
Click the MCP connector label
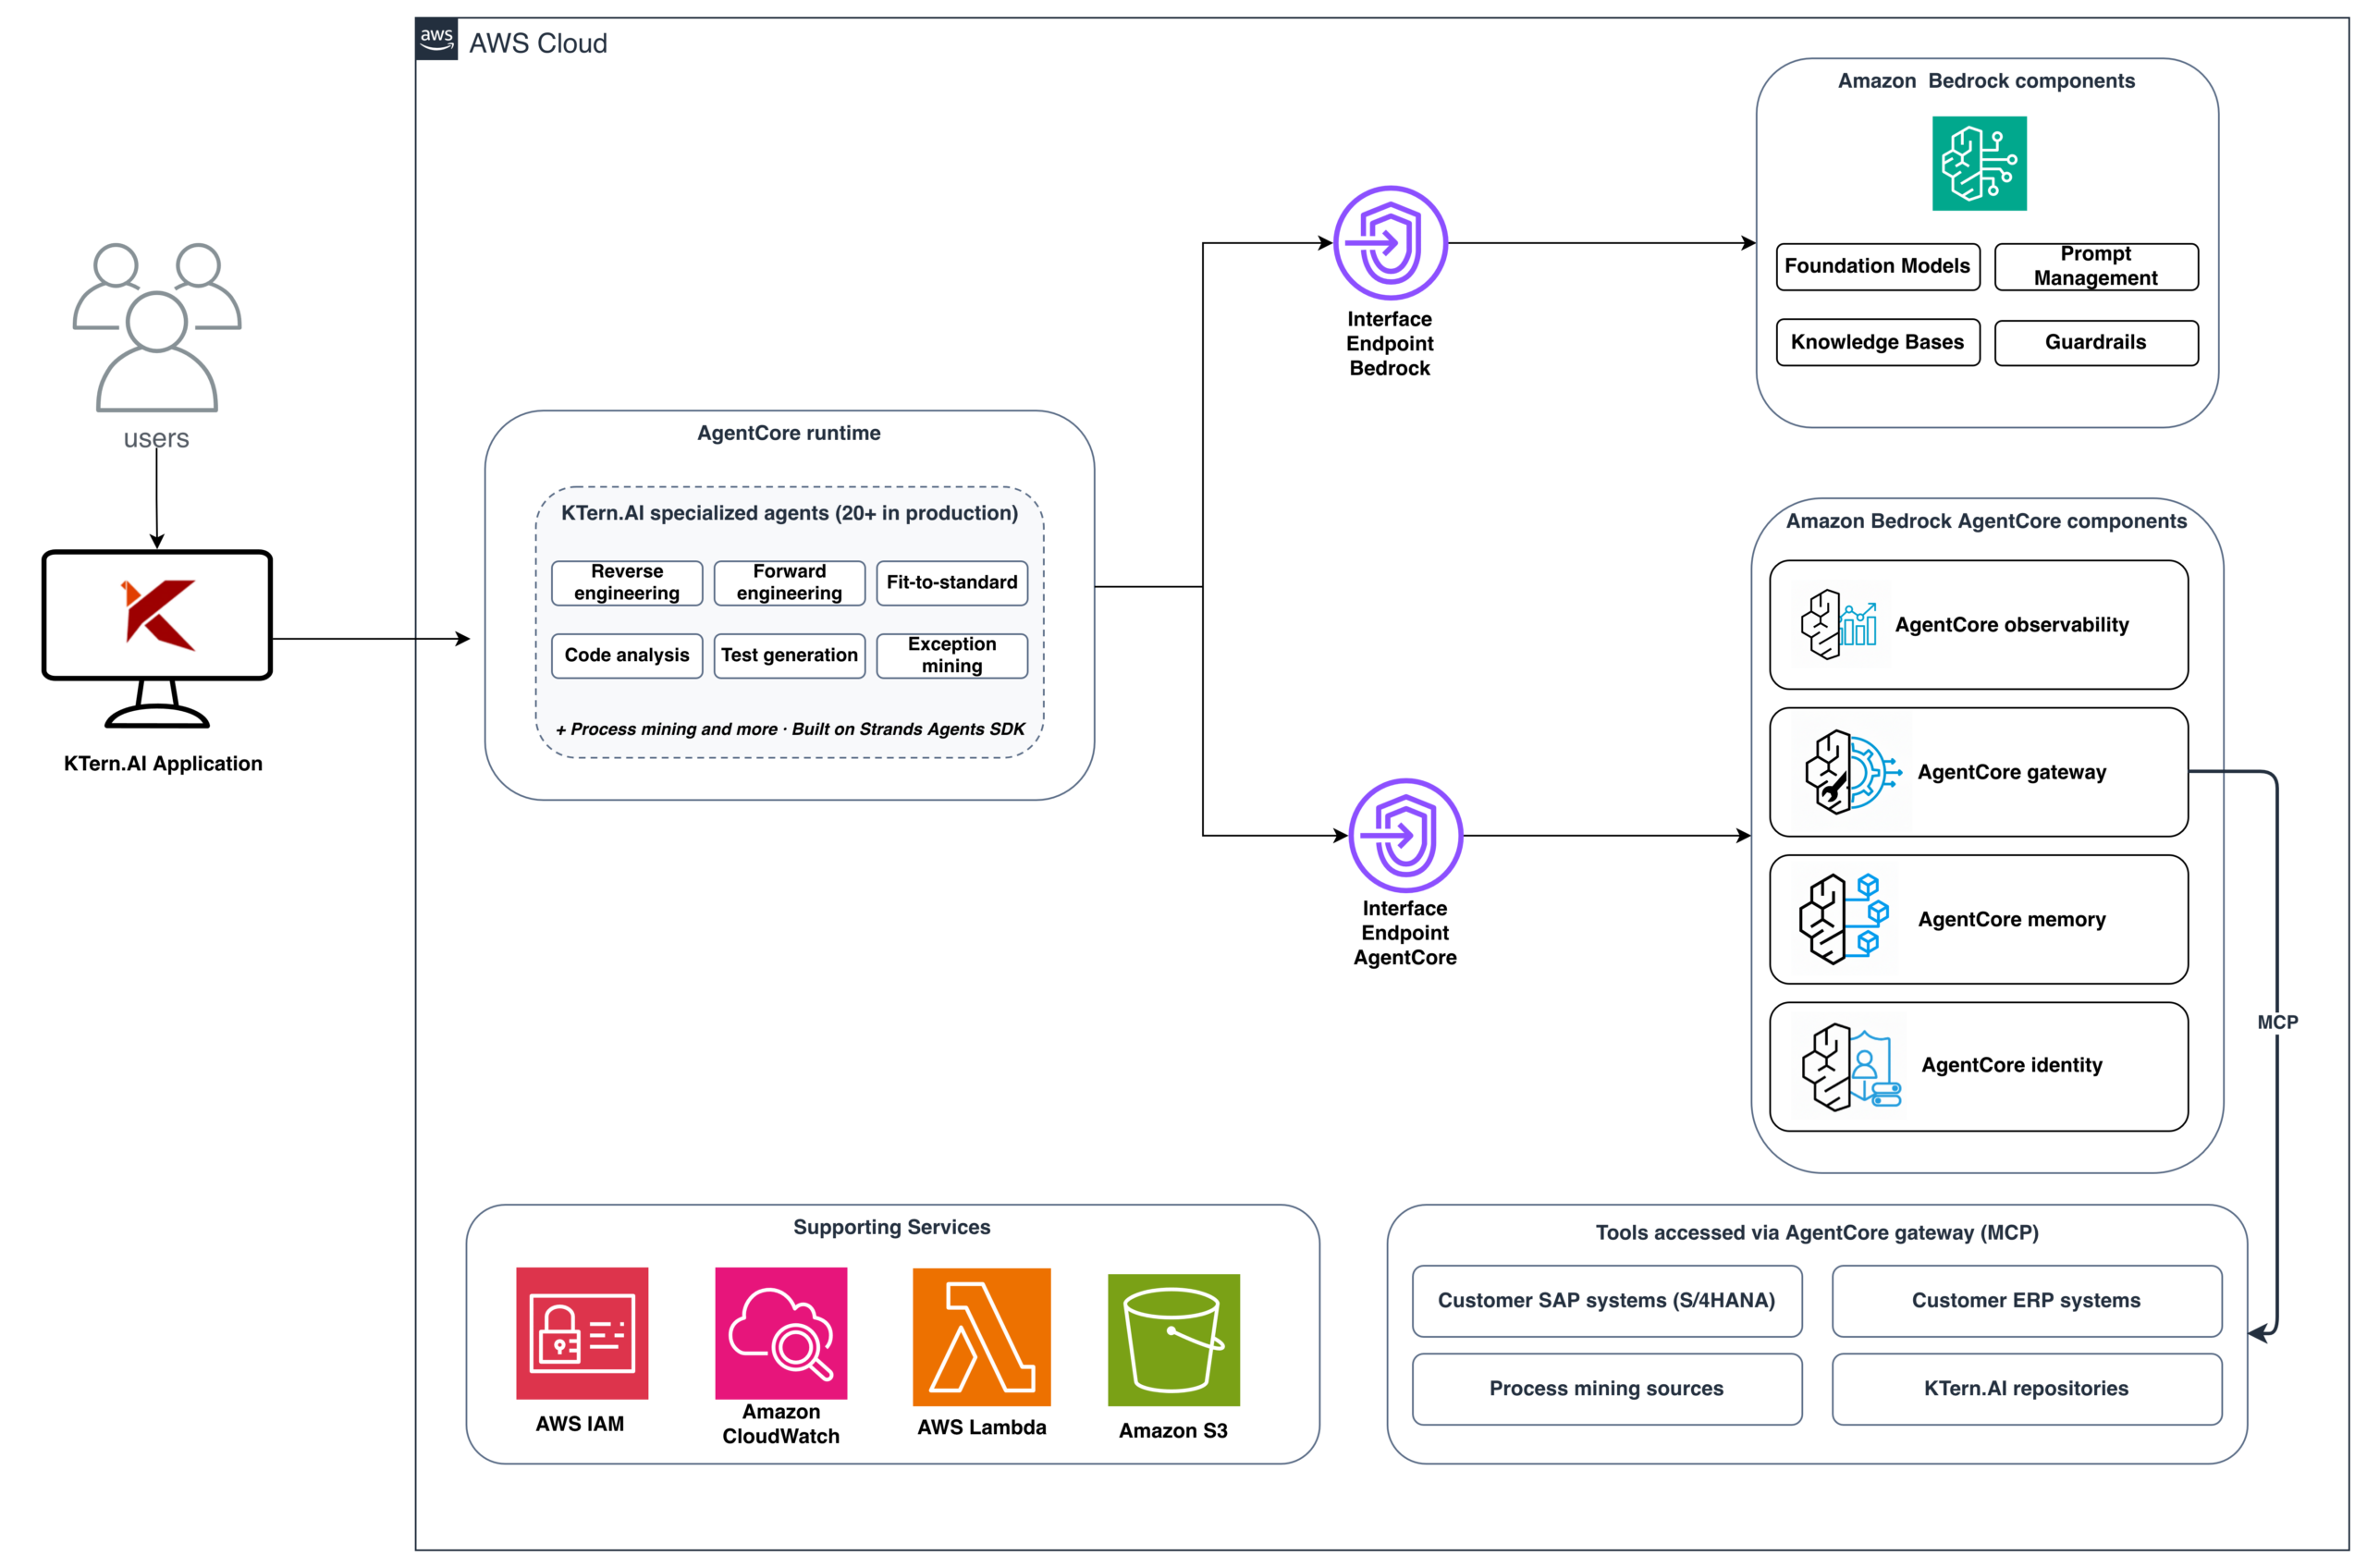point(2277,1022)
